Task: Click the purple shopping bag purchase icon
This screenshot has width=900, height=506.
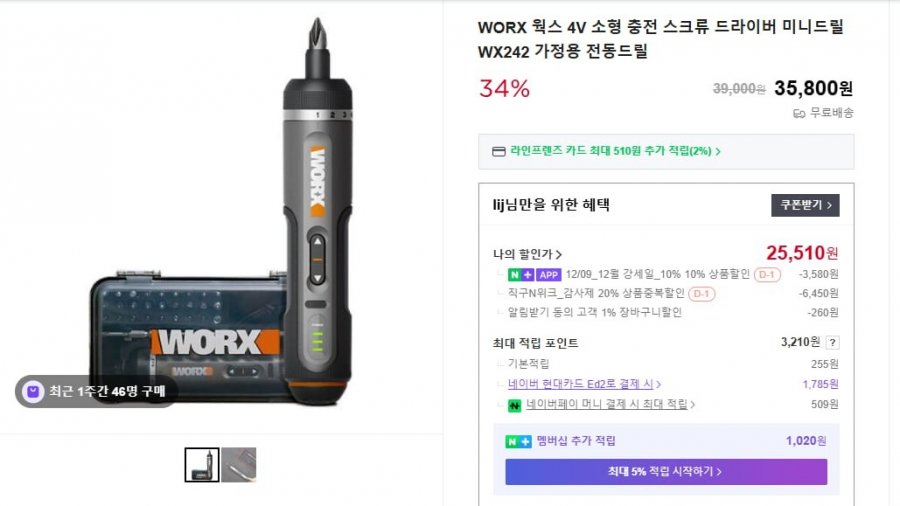Action: pyautogui.click(x=33, y=391)
